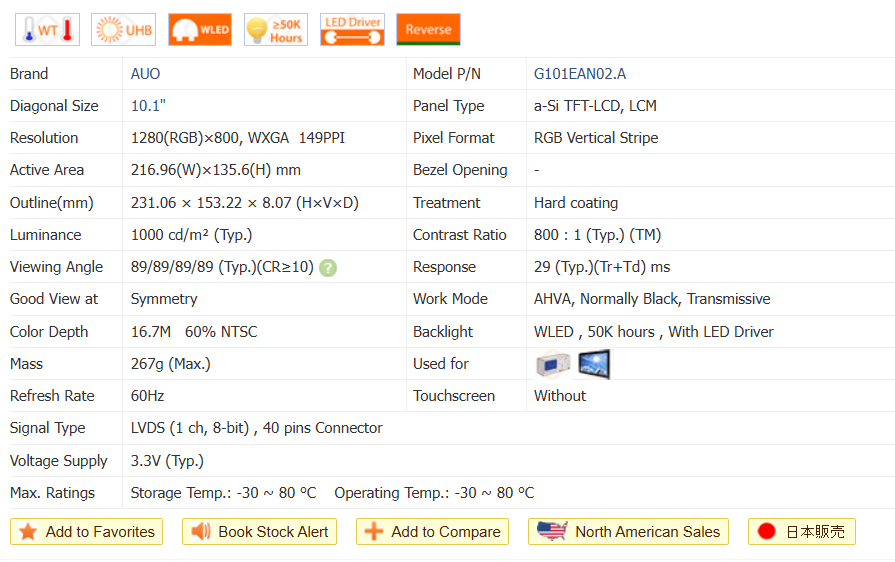The width and height of the screenshot is (895, 562).
Task: Click the Add to Compare button
Action: 432,532
